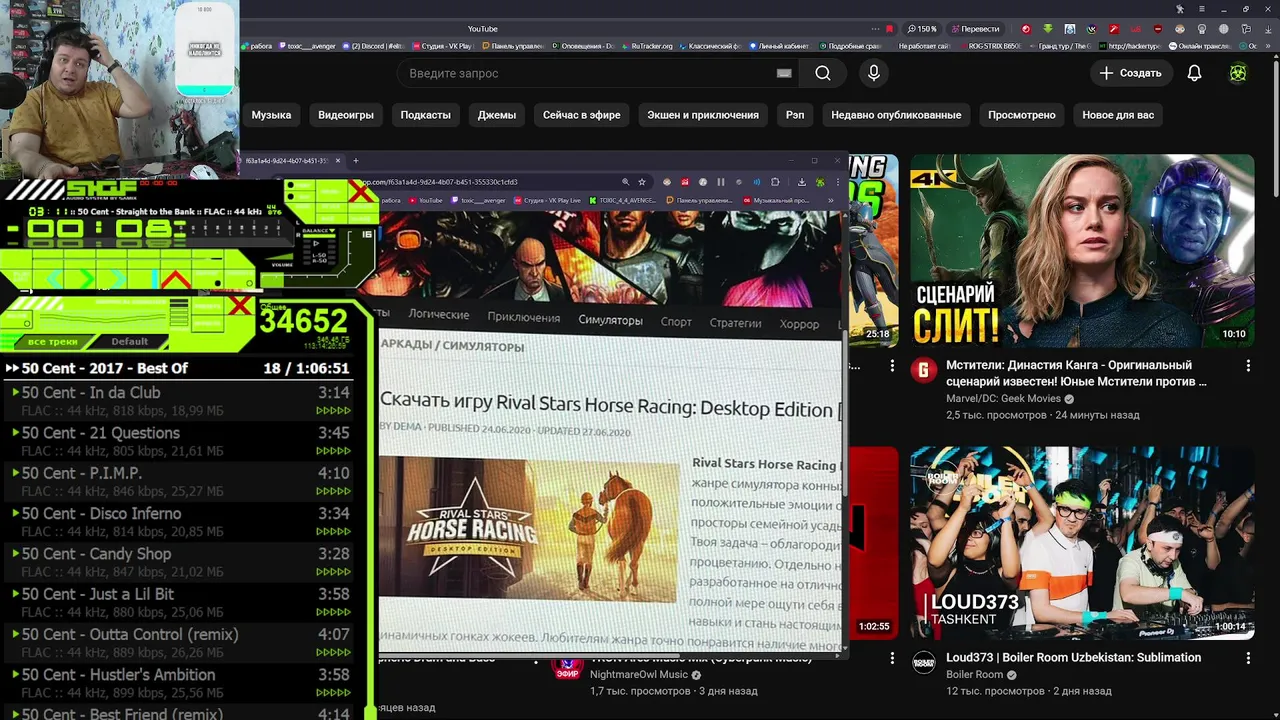Image resolution: width=1280 pixels, height=720 pixels.
Task: Select track '50 Cent - Hustler's Ambition'
Action: point(180,683)
